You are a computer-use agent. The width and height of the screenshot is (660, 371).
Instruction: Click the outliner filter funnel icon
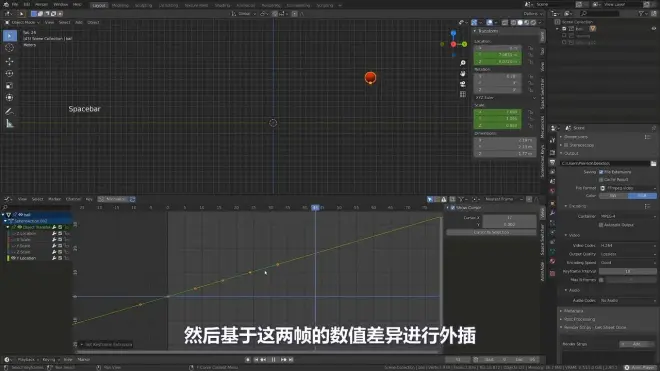[x=641, y=14]
